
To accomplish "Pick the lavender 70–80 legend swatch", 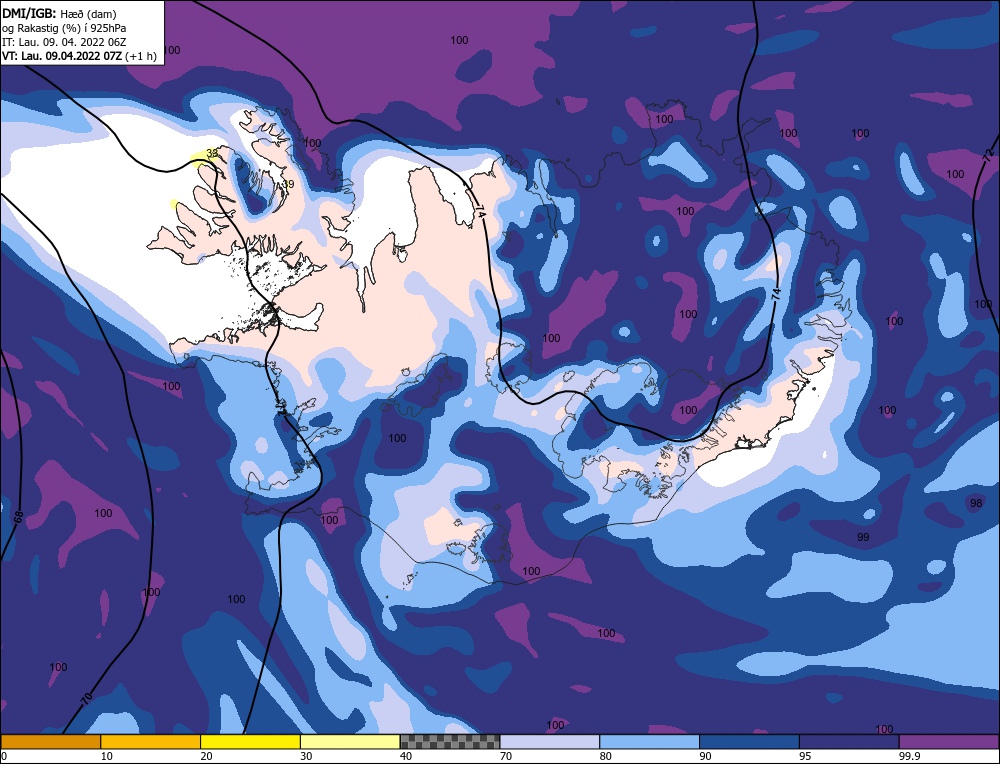I will point(550,741).
